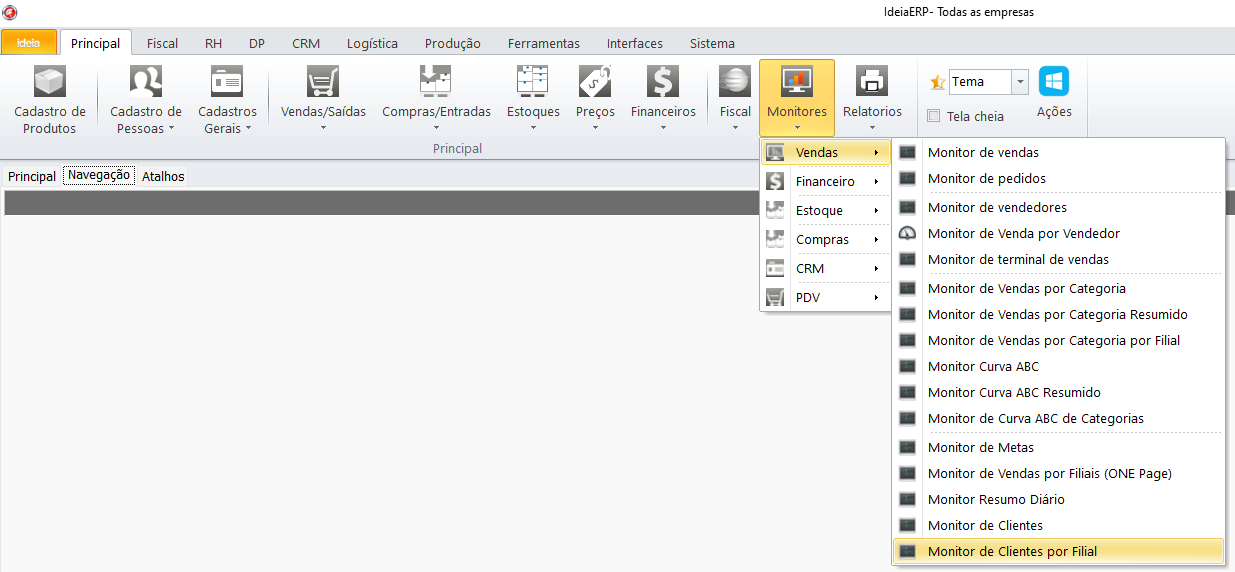Screen dimensions: 1235x572
Task: Open the Preços price tag icon
Action: (x=595, y=82)
